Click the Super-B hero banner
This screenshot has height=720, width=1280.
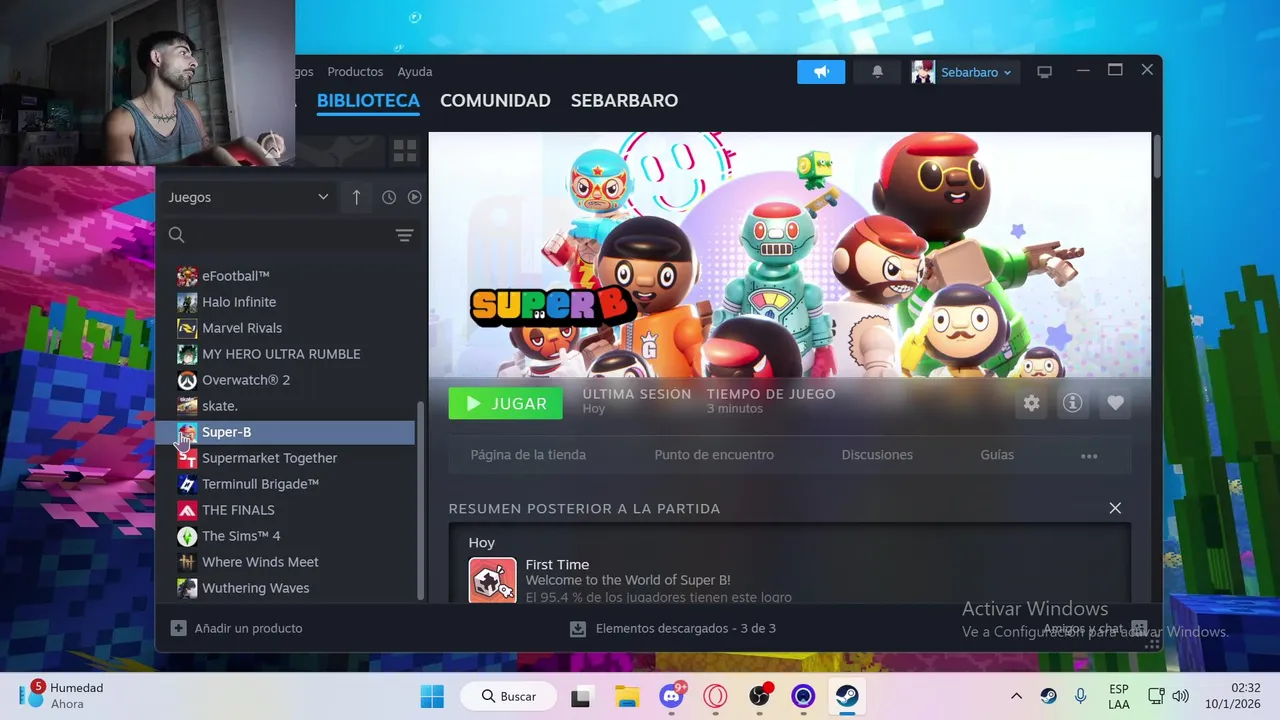[x=790, y=255]
